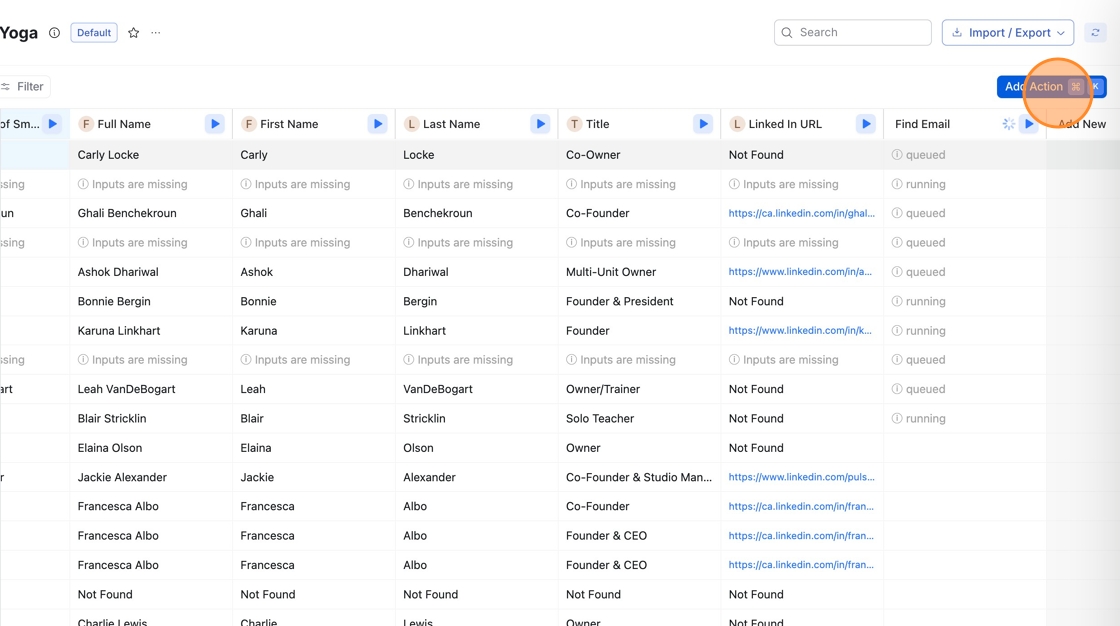Open Jackie Alexander's LinkedIn pulse link
The image size is (1120, 626).
point(801,477)
